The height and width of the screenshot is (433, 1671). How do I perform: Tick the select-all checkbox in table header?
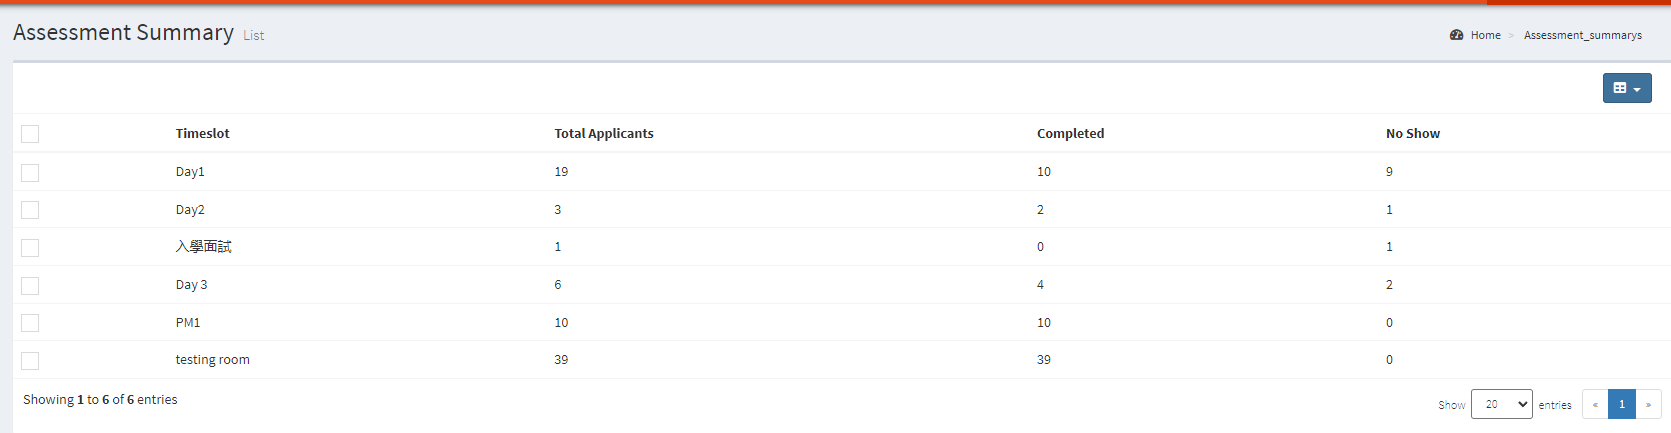[30, 134]
